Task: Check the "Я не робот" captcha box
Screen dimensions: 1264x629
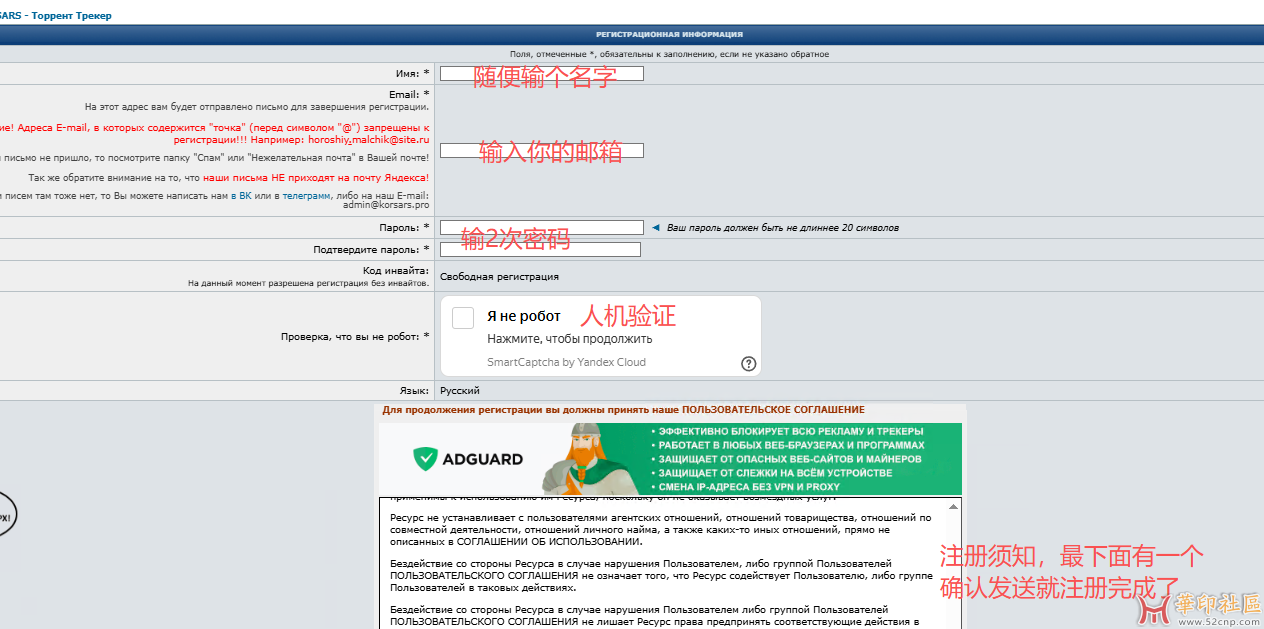Action: point(463,318)
